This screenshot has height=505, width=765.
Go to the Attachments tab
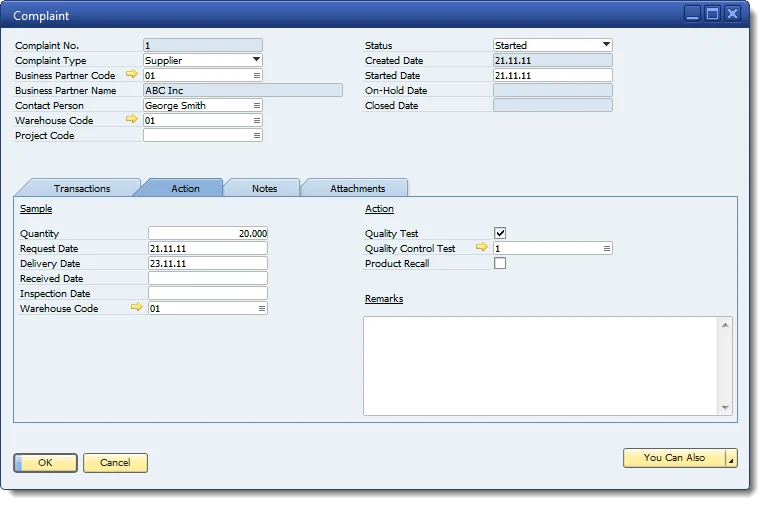point(357,188)
